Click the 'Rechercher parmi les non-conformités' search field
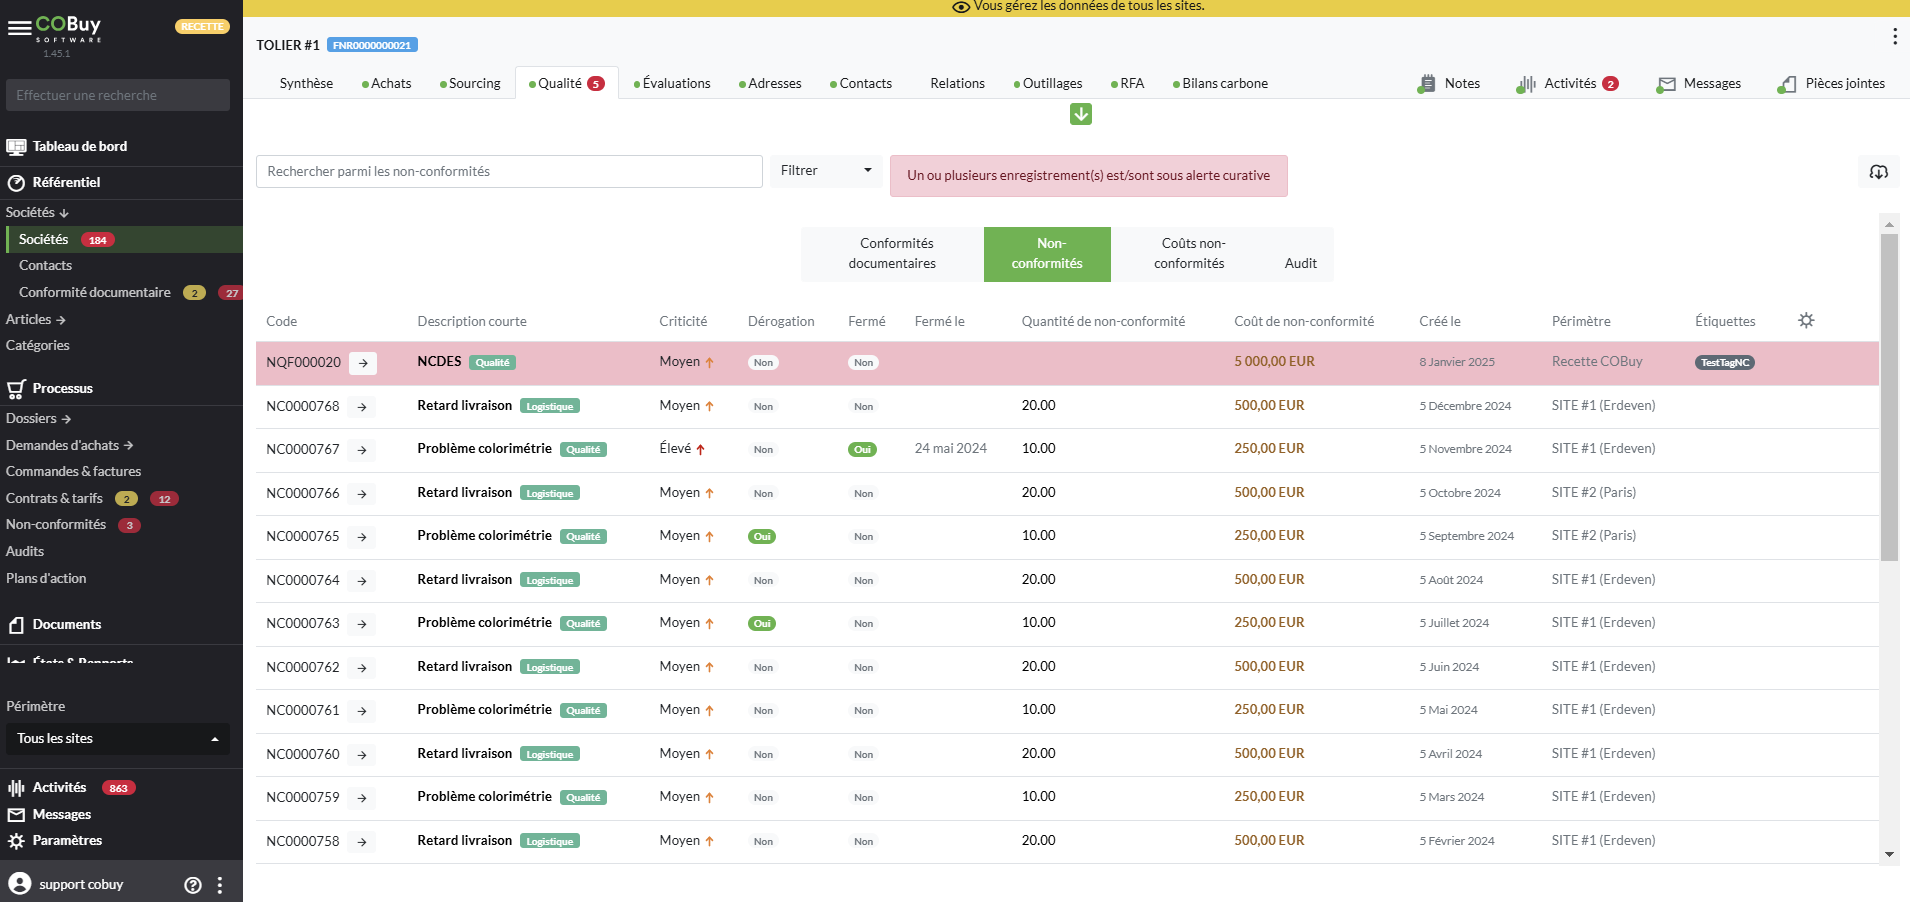1910x902 pixels. (x=509, y=171)
